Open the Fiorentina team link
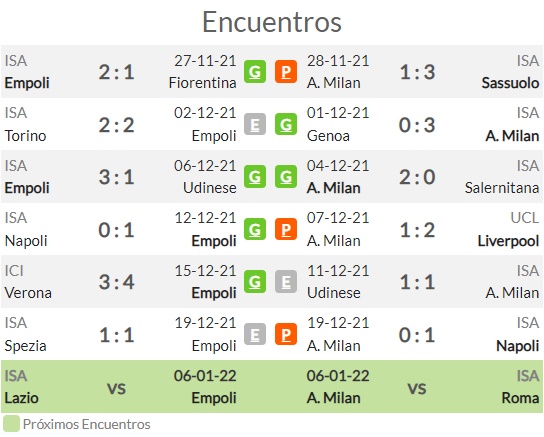Screen dimensions: 544x437 point(203,83)
